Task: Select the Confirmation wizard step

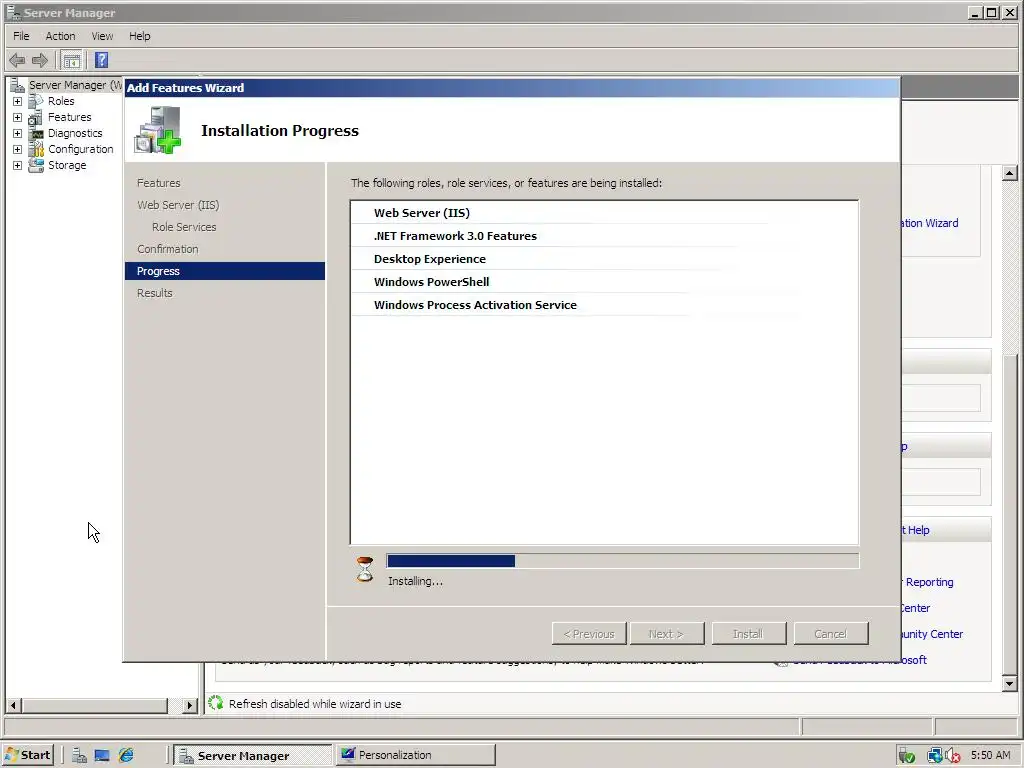Action: [168, 249]
